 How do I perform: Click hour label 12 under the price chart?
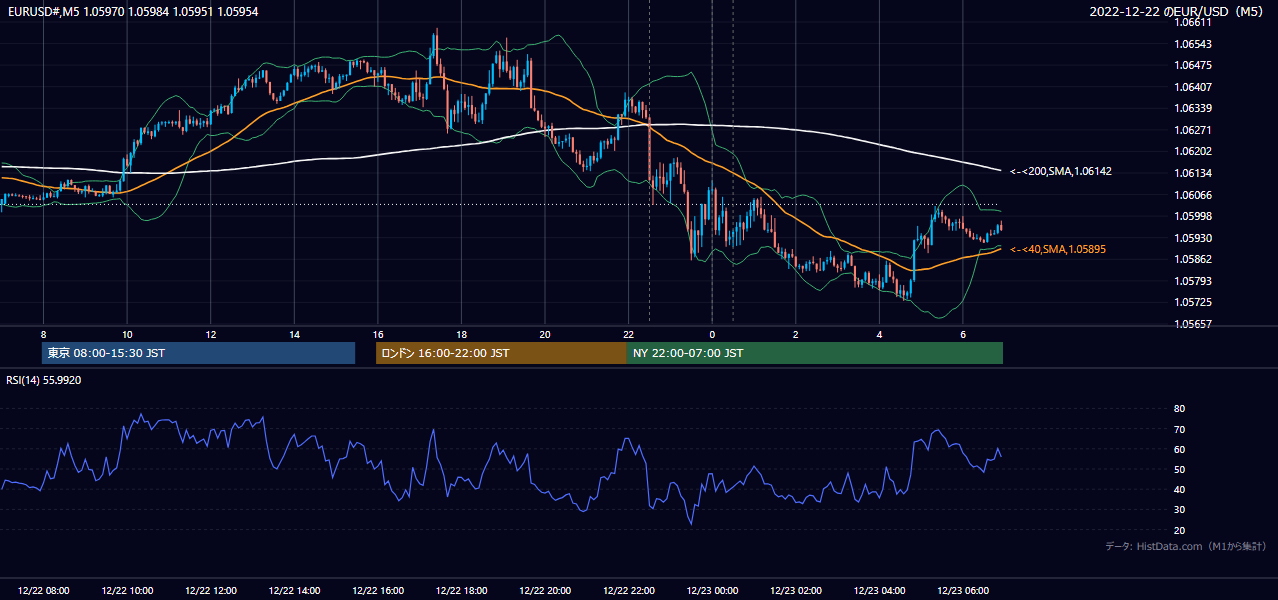211,334
